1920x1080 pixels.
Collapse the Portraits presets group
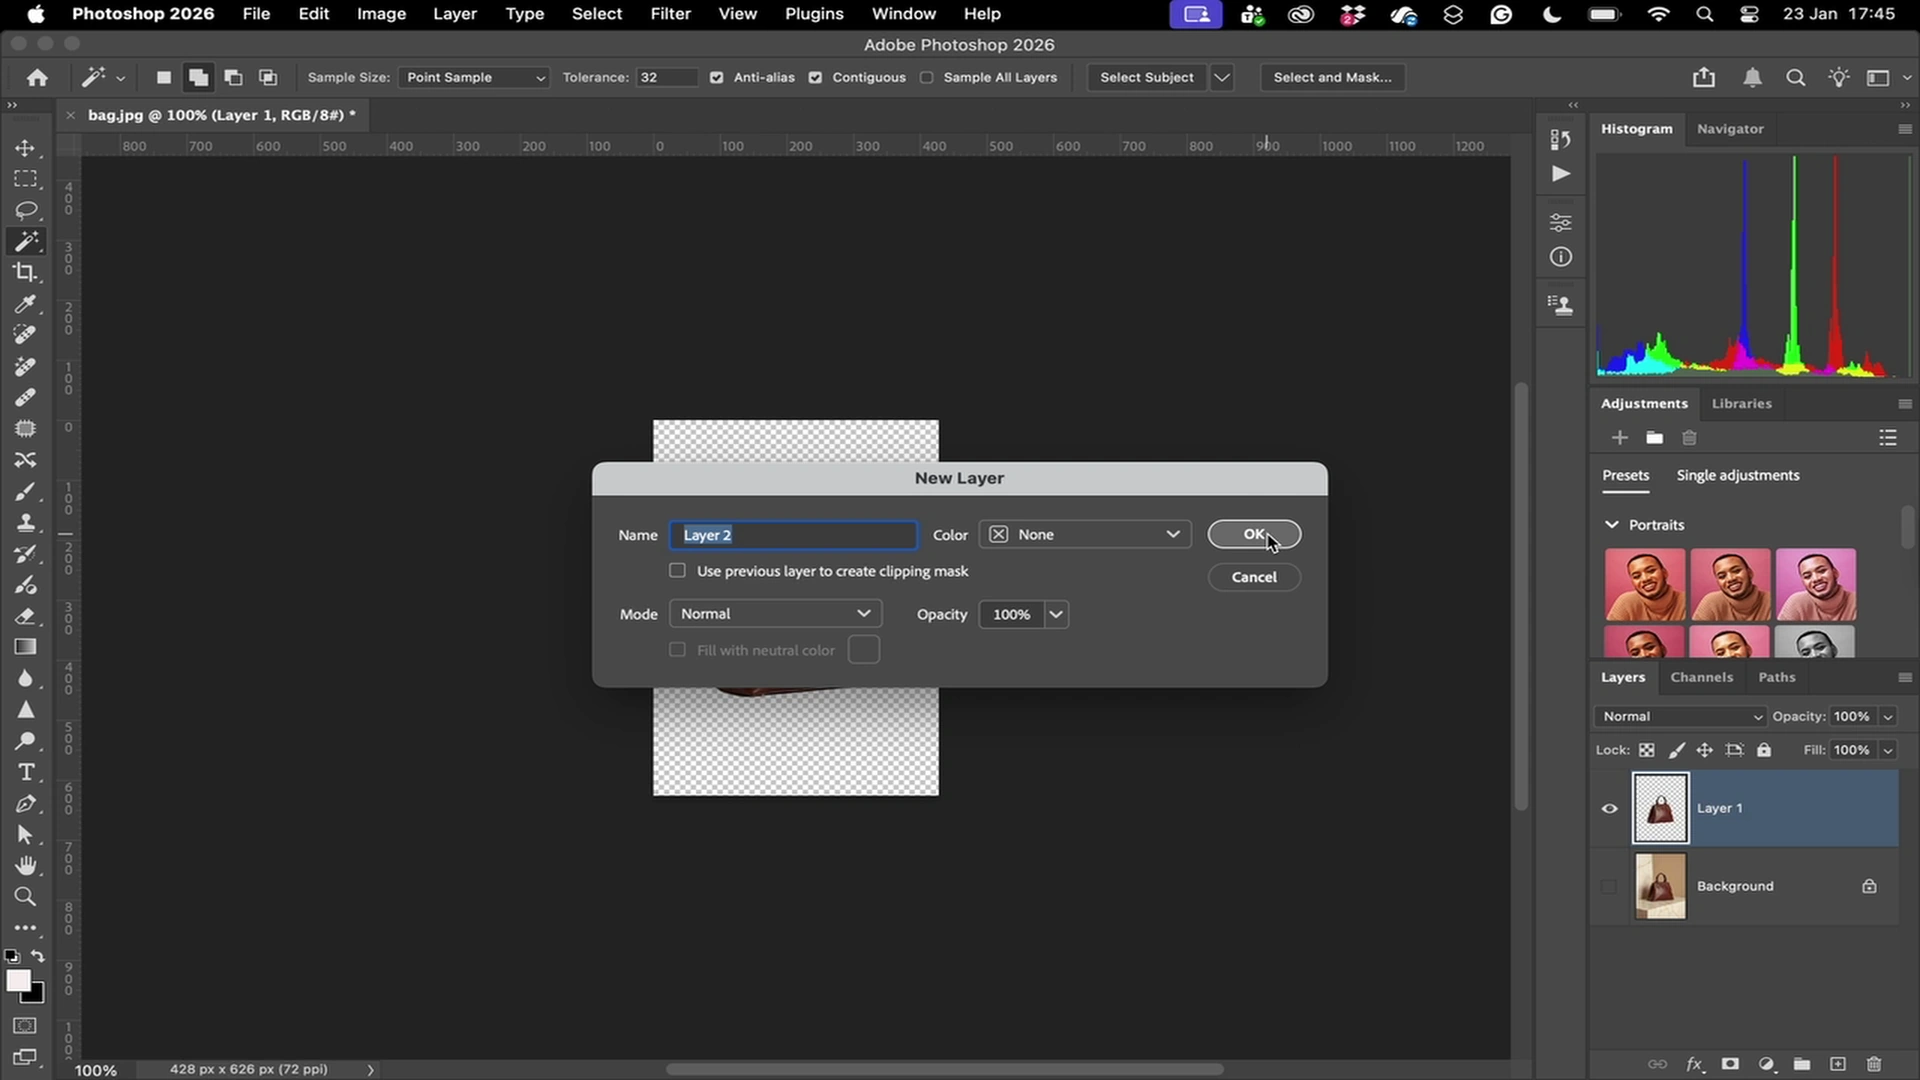1611,524
